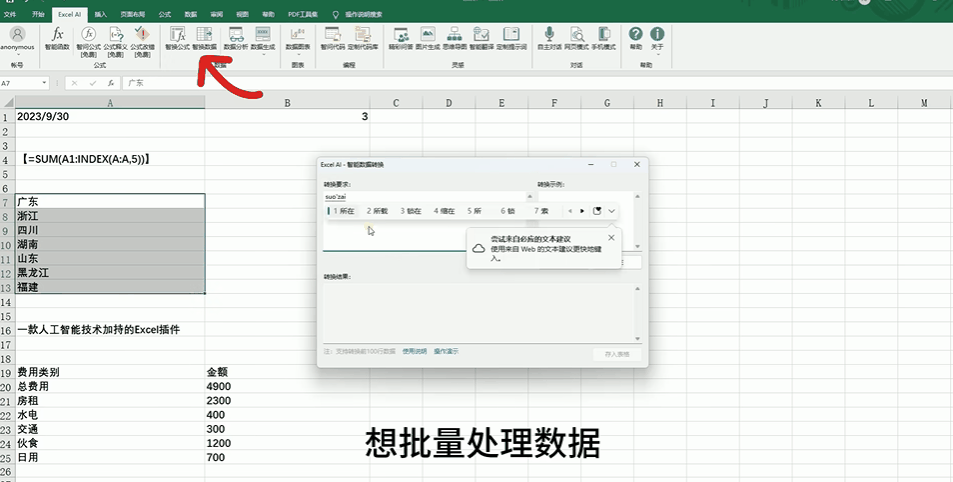Image resolution: width=953 pixels, height=482 pixels.
Task: Open 数据图表 chart tool
Action: tap(298, 34)
